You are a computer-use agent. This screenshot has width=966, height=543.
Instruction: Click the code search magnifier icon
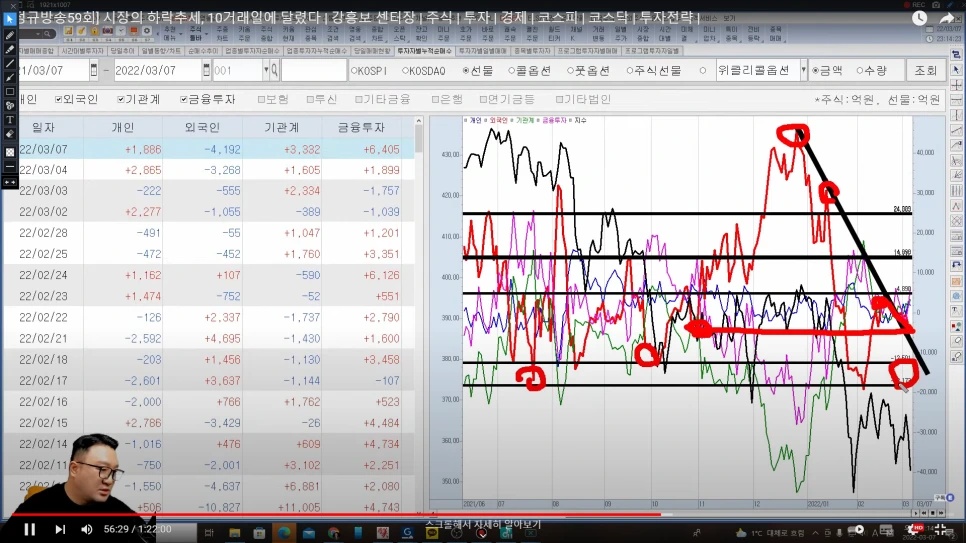tap(275, 70)
